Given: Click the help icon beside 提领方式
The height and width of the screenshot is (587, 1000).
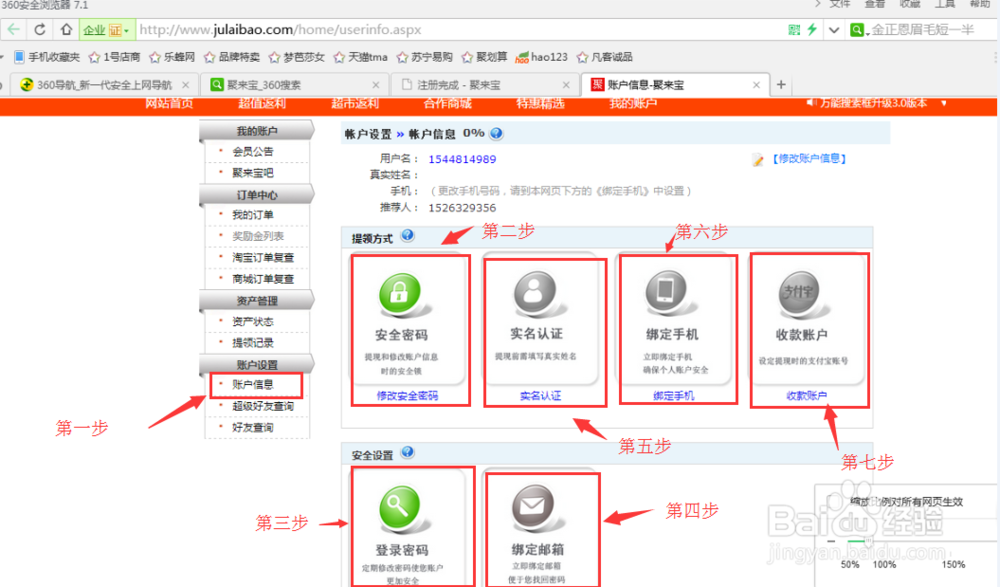Looking at the screenshot, I should (x=406, y=235).
